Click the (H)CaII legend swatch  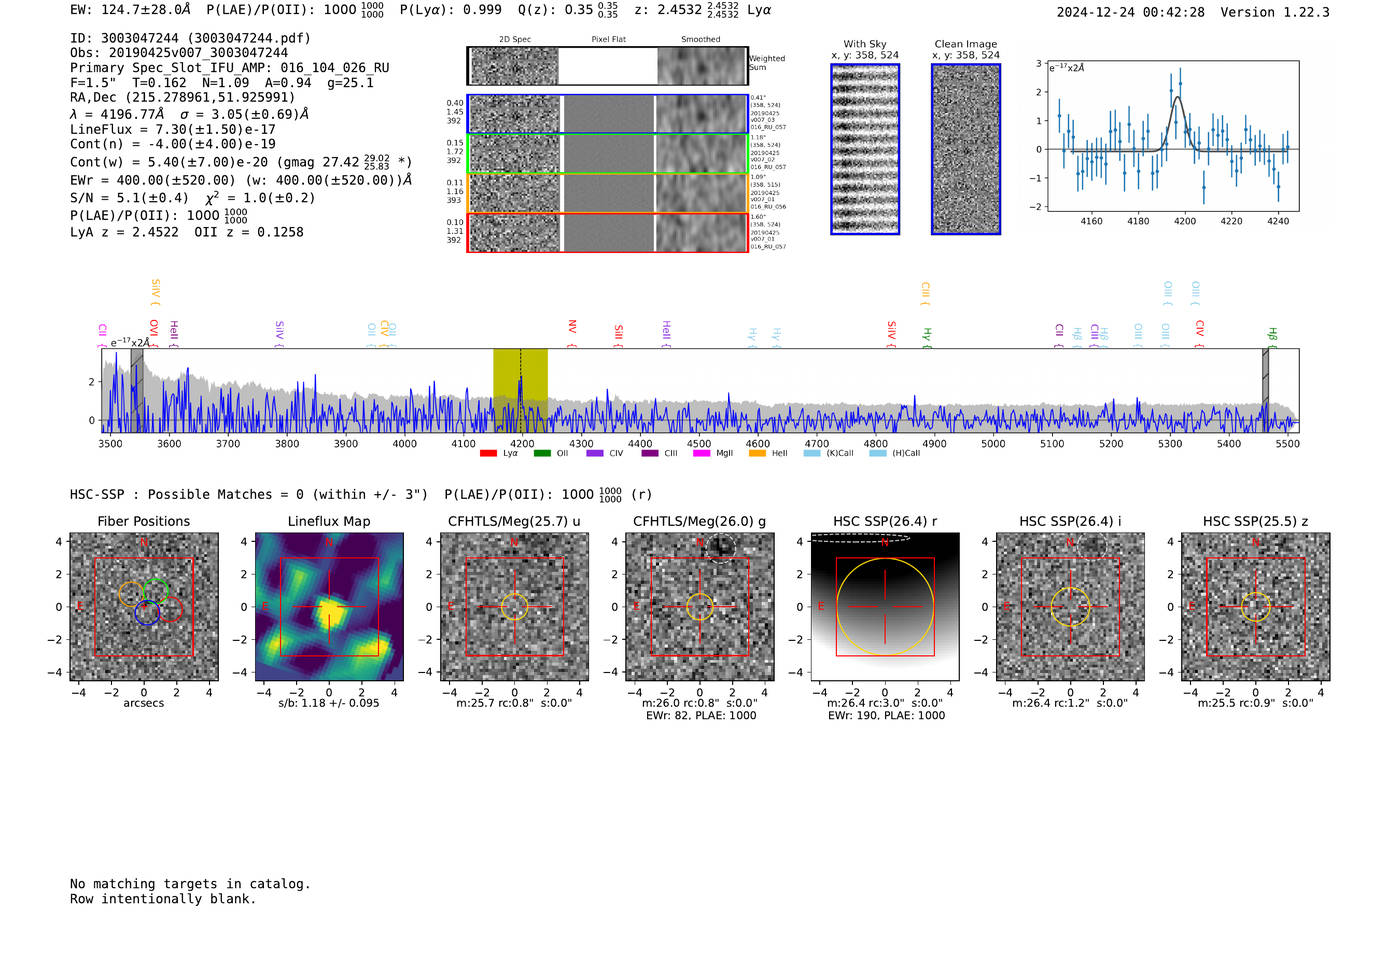point(878,453)
